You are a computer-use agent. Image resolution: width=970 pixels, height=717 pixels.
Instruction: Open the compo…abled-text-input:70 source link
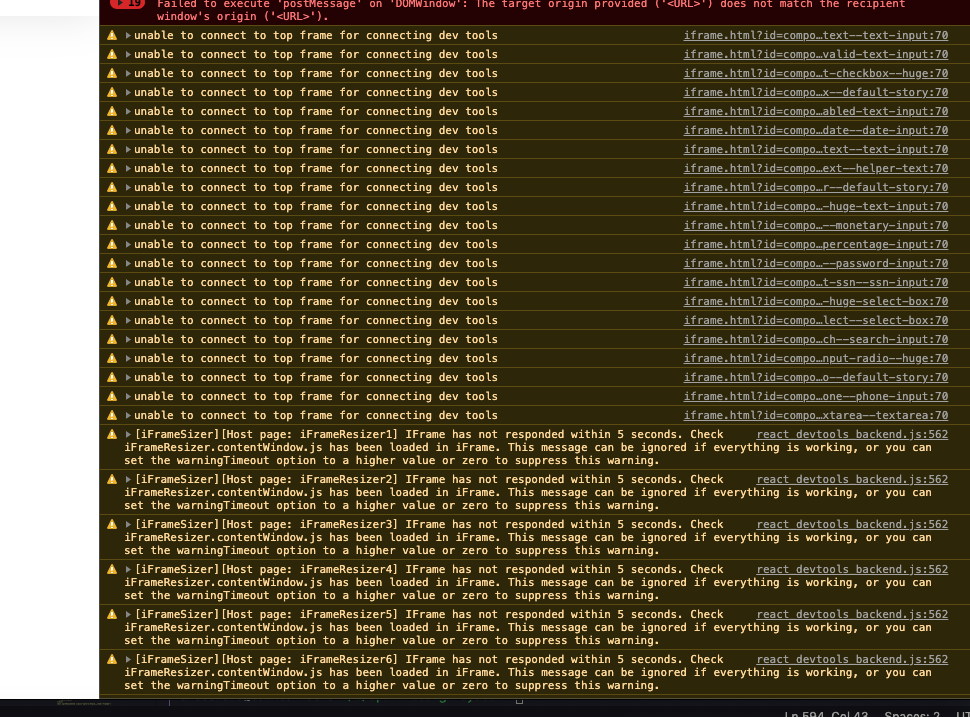coord(815,111)
